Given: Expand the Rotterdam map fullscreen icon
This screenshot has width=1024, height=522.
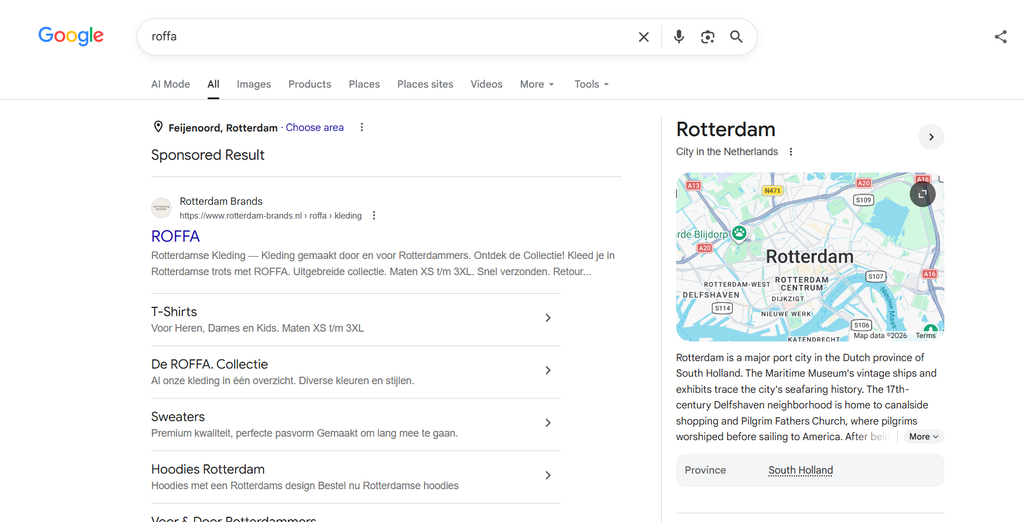Looking at the screenshot, I should [x=922, y=194].
